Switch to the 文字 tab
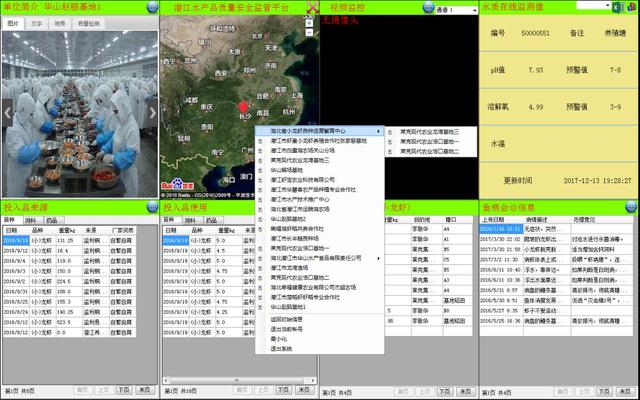 [x=36, y=21]
